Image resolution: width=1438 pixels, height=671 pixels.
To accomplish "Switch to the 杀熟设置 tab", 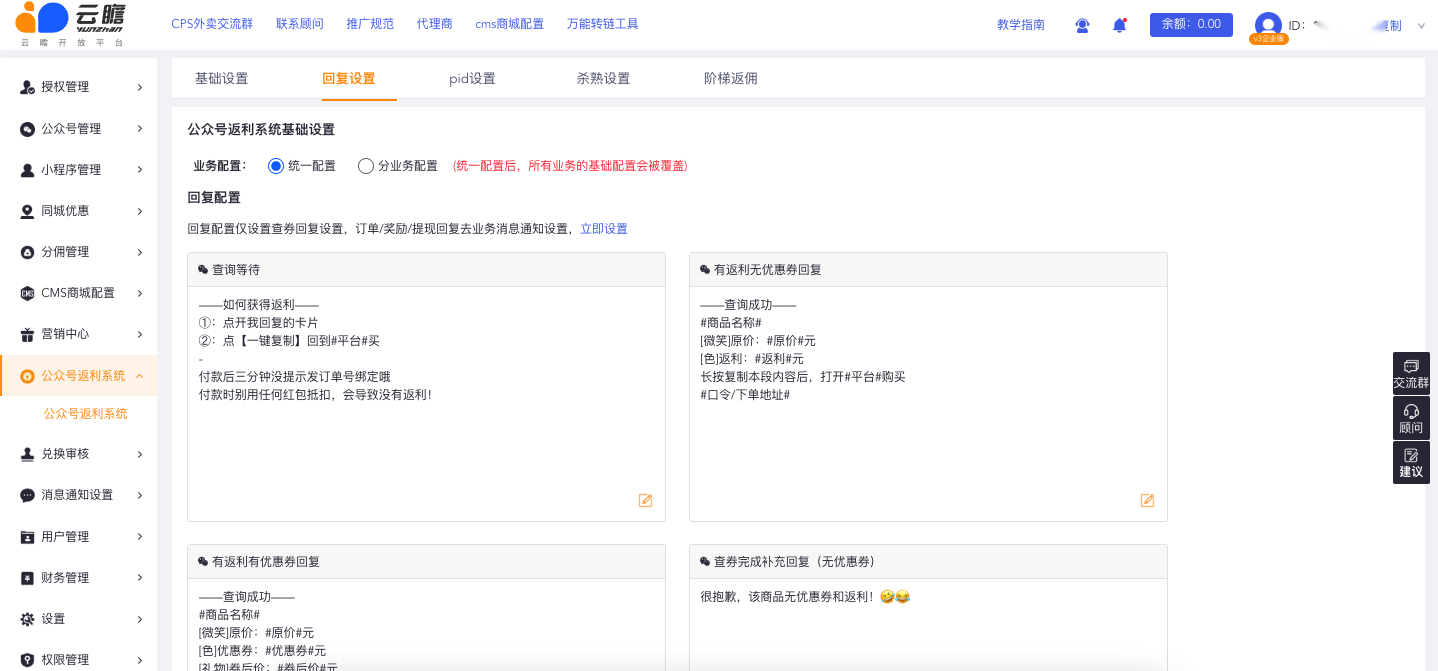I will (603, 78).
